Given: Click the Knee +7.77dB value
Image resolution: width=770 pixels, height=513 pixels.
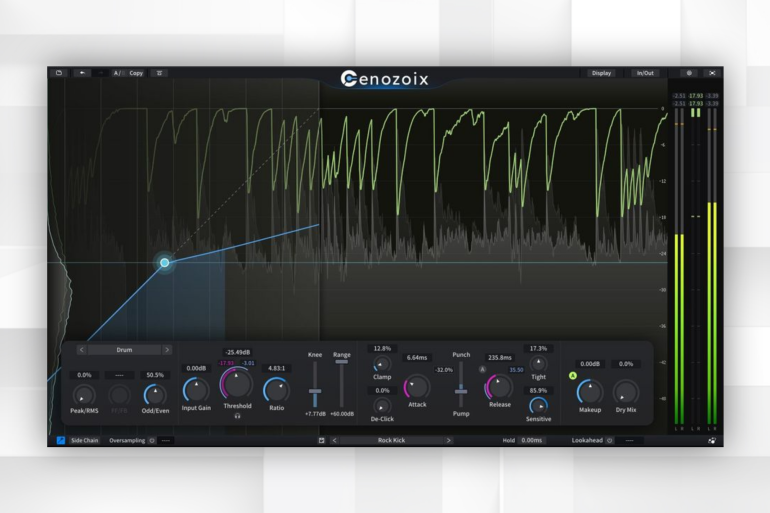Looking at the screenshot, I should click(x=315, y=414).
